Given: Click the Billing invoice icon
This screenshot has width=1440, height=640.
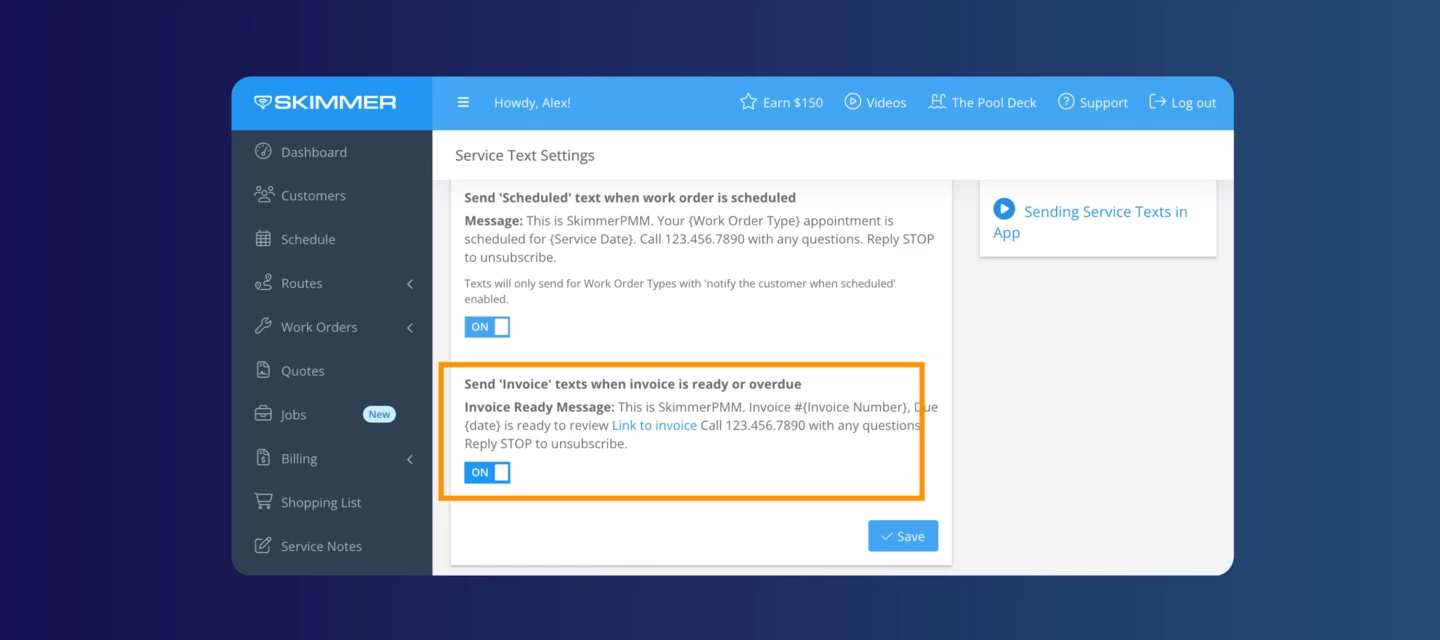Looking at the screenshot, I should pos(263,458).
